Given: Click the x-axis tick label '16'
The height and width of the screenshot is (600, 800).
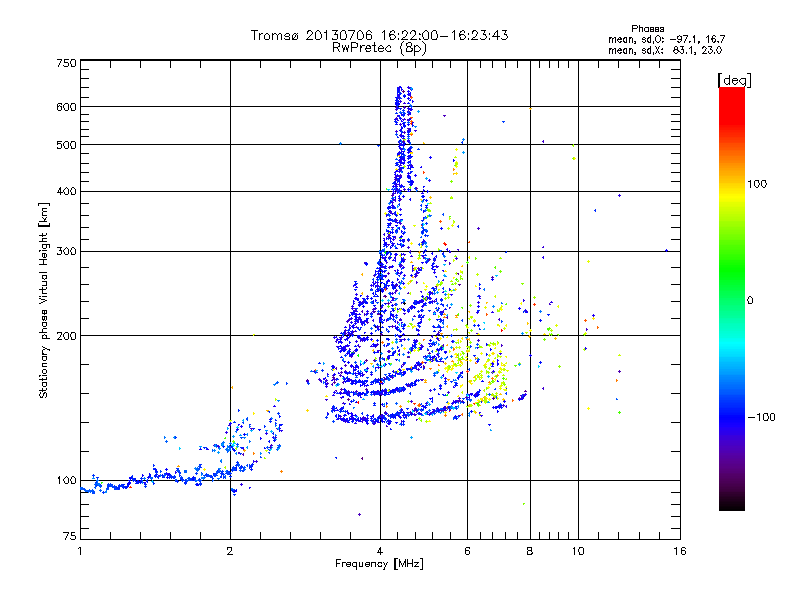Looking at the screenshot, I should tap(680, 551).
